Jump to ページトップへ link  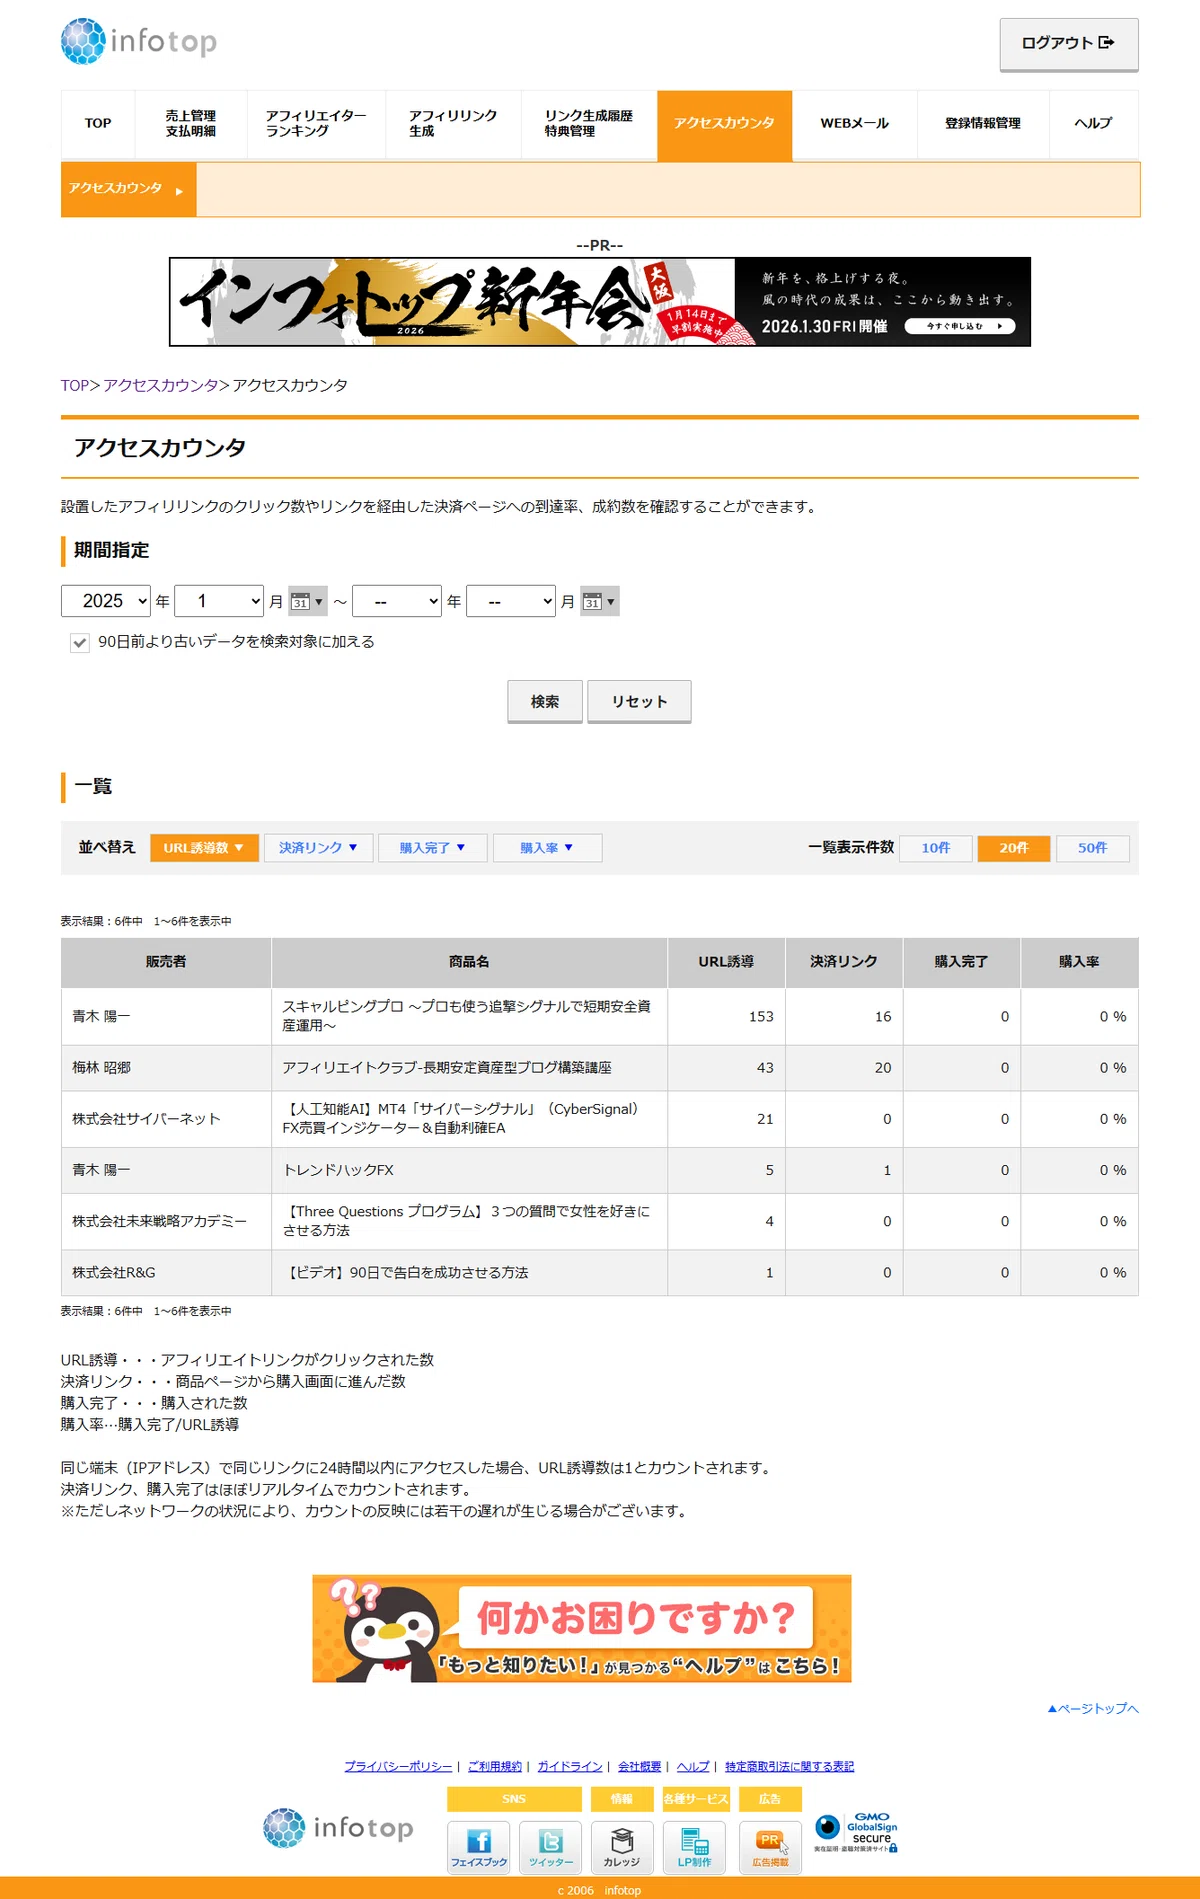tap(1093, 1709)
